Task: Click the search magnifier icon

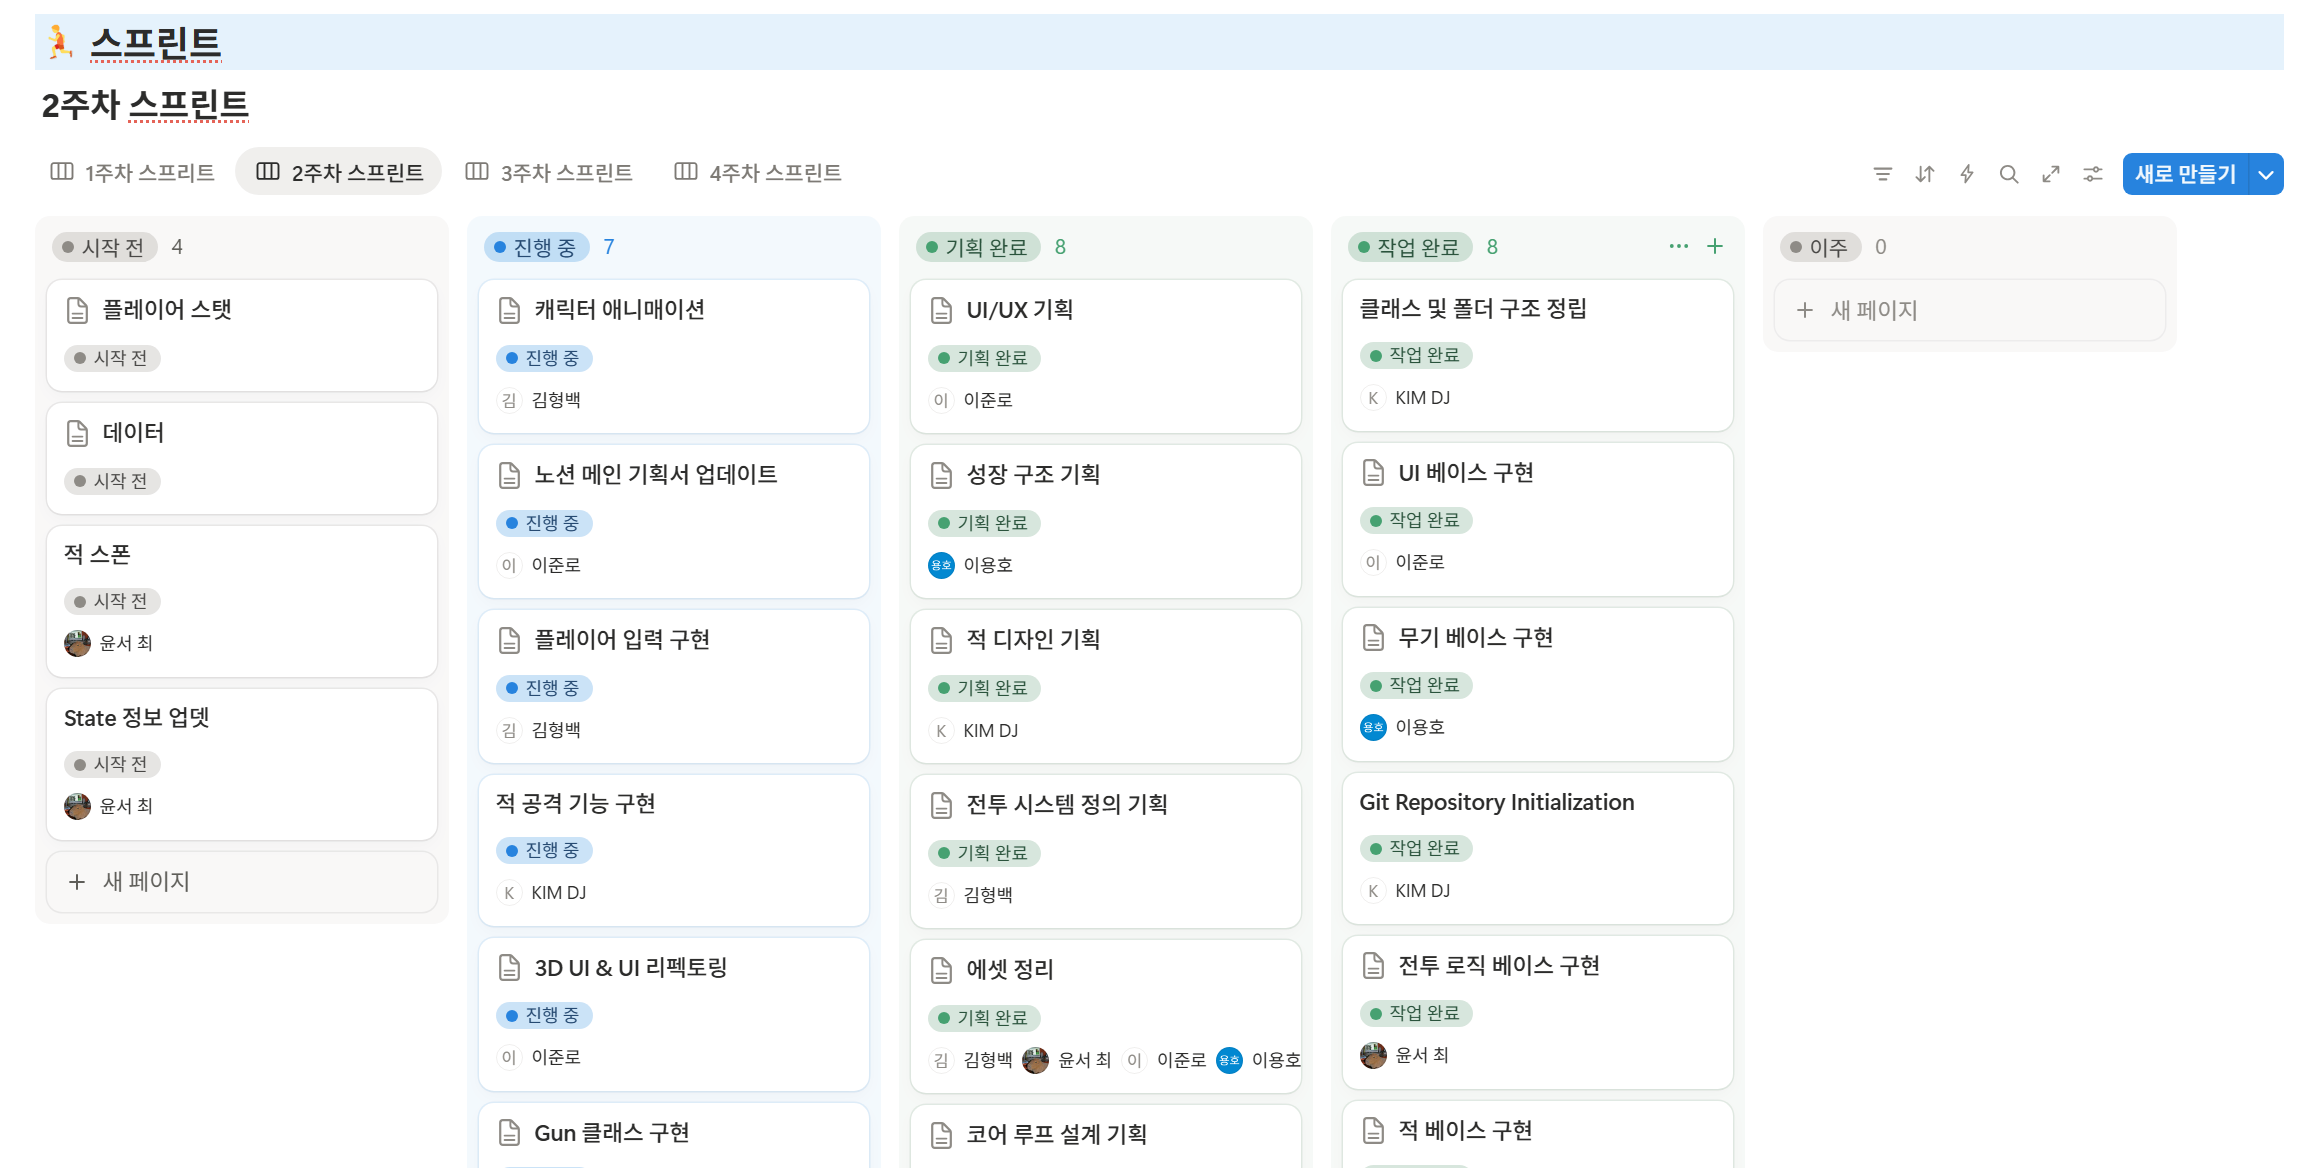Action: coord(2008,174)
